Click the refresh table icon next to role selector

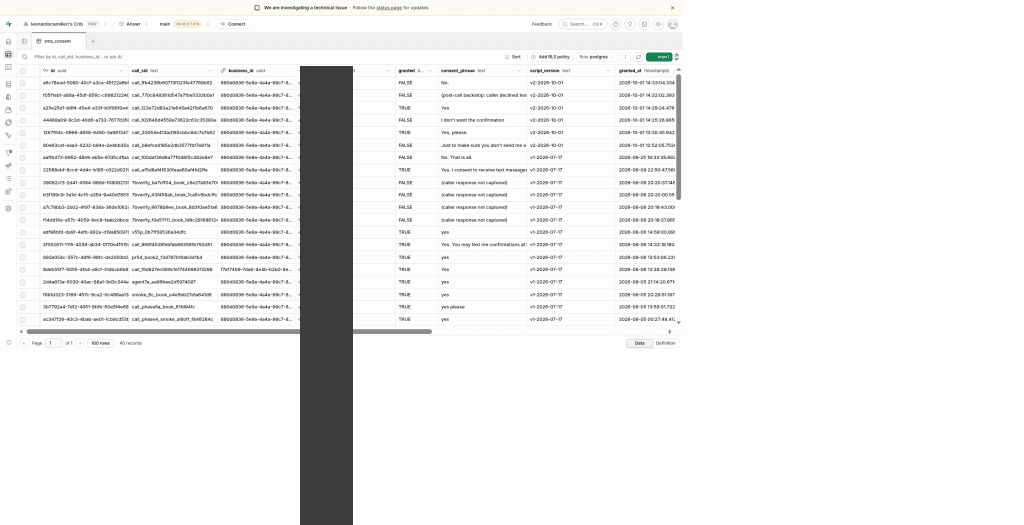pyautogui.click(x=638, y=57)
